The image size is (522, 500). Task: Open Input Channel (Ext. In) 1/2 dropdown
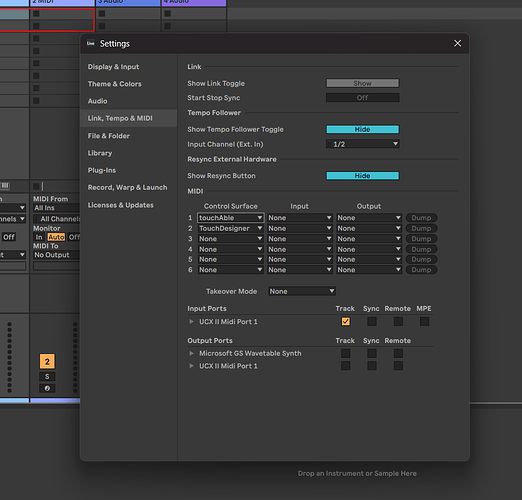click(x=362, y=144)
